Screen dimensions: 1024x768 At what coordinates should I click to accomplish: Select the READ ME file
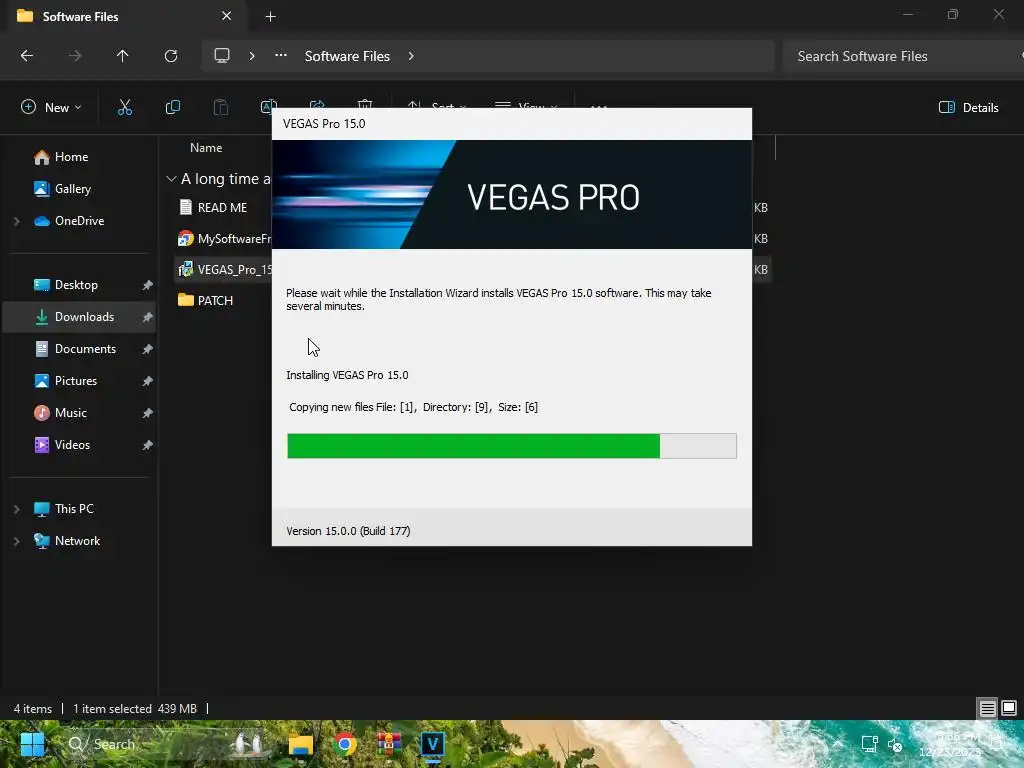(x=222, y=208)
